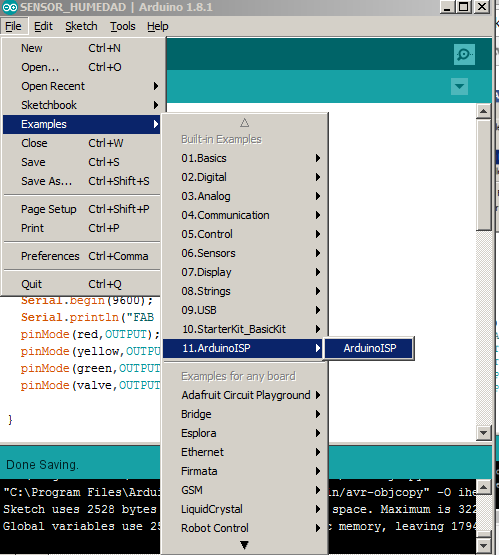Viewport: 499px width, 555px height.
Task: Choose Save from the File menu
Action: (x=82, y=162)
